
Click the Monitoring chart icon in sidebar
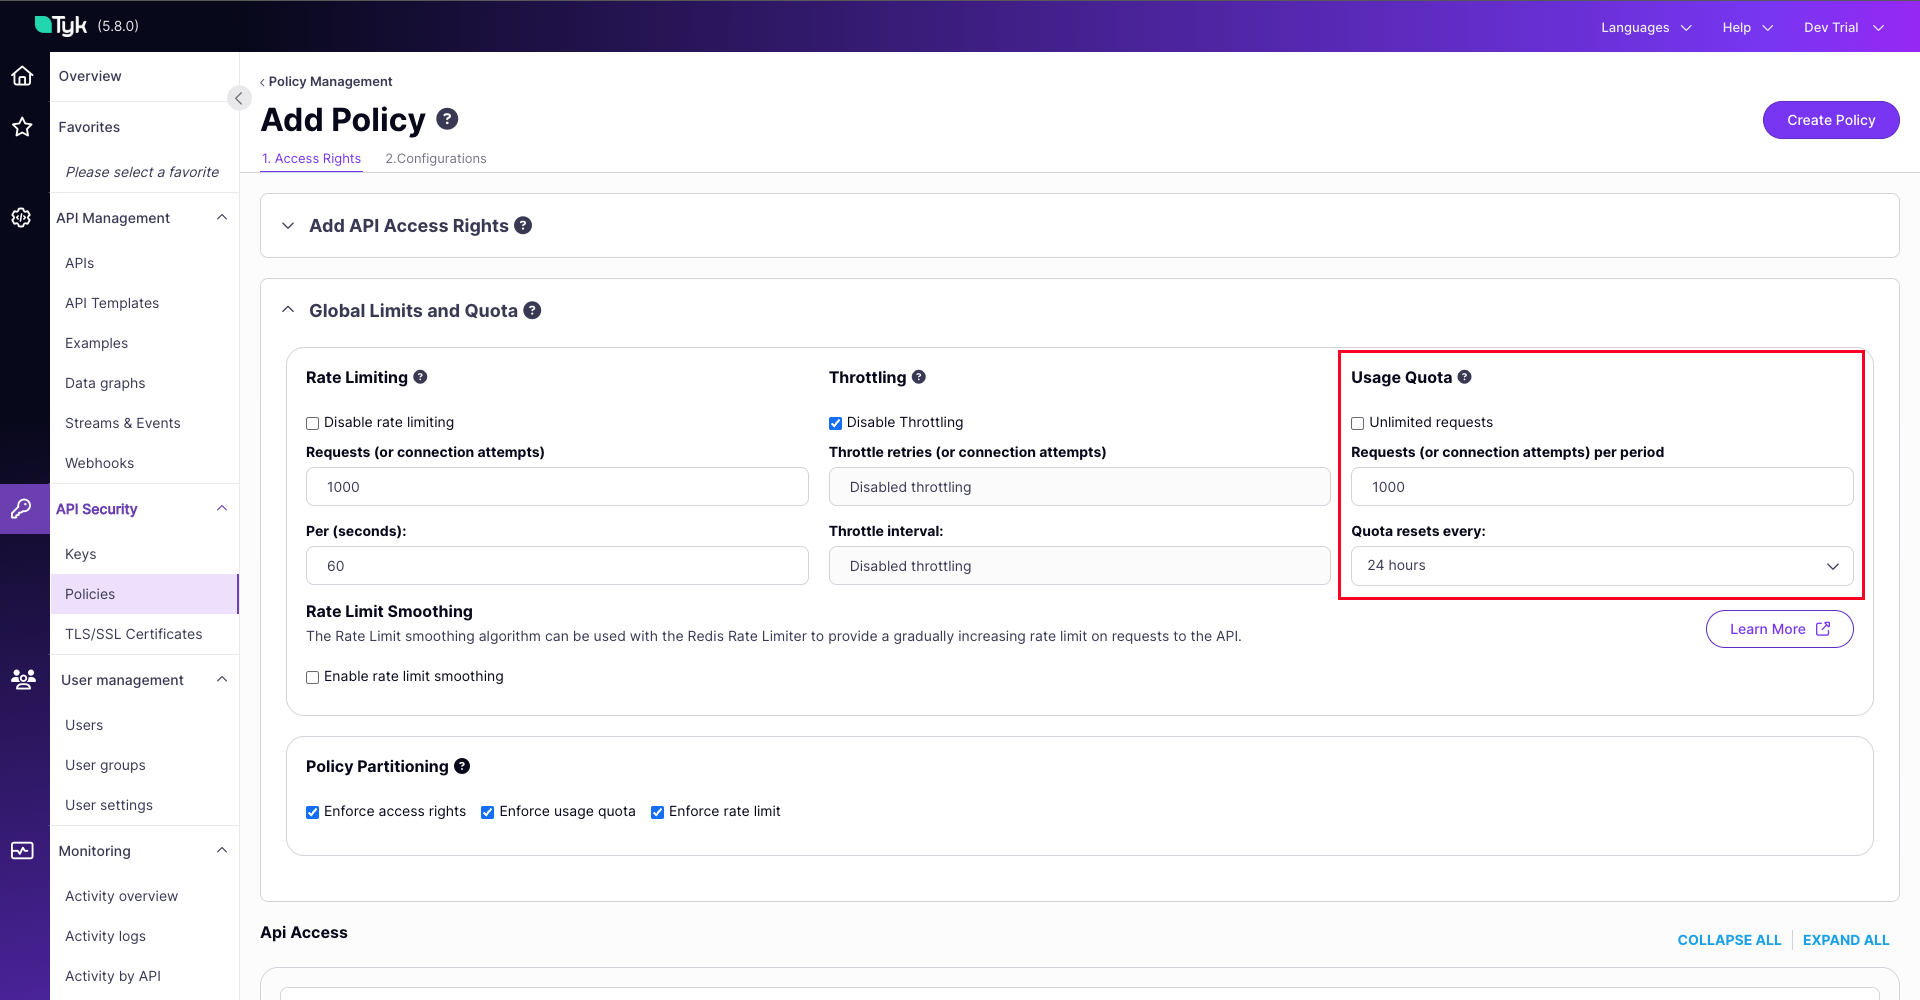[x=22, y=850]
